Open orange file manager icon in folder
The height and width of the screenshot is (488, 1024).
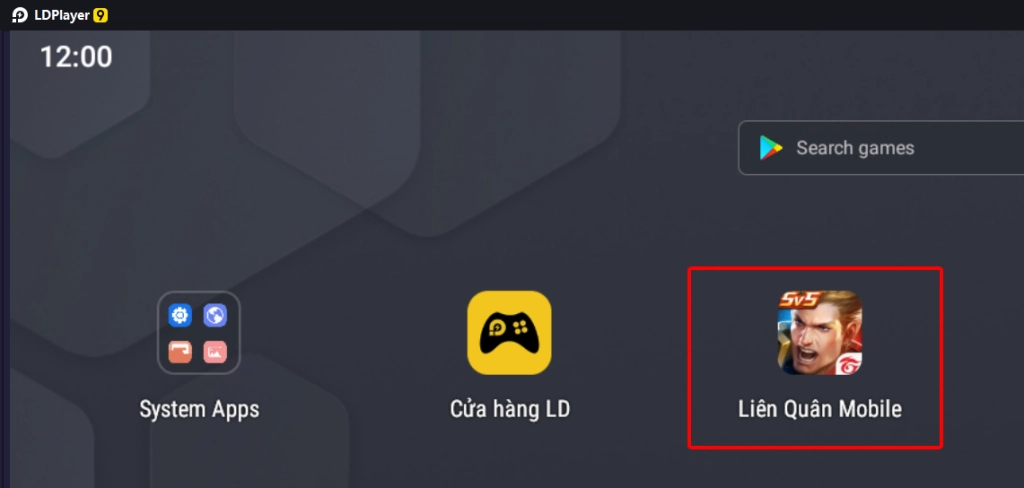point(180,351)
